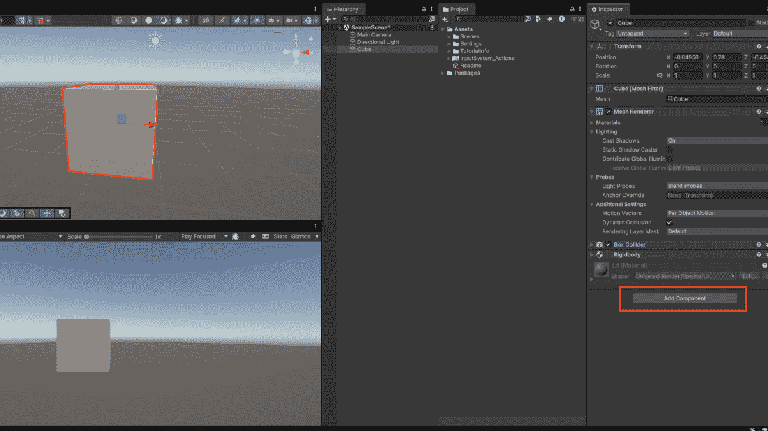
Task: Click the Project panel search field
Action: point(487,20)
